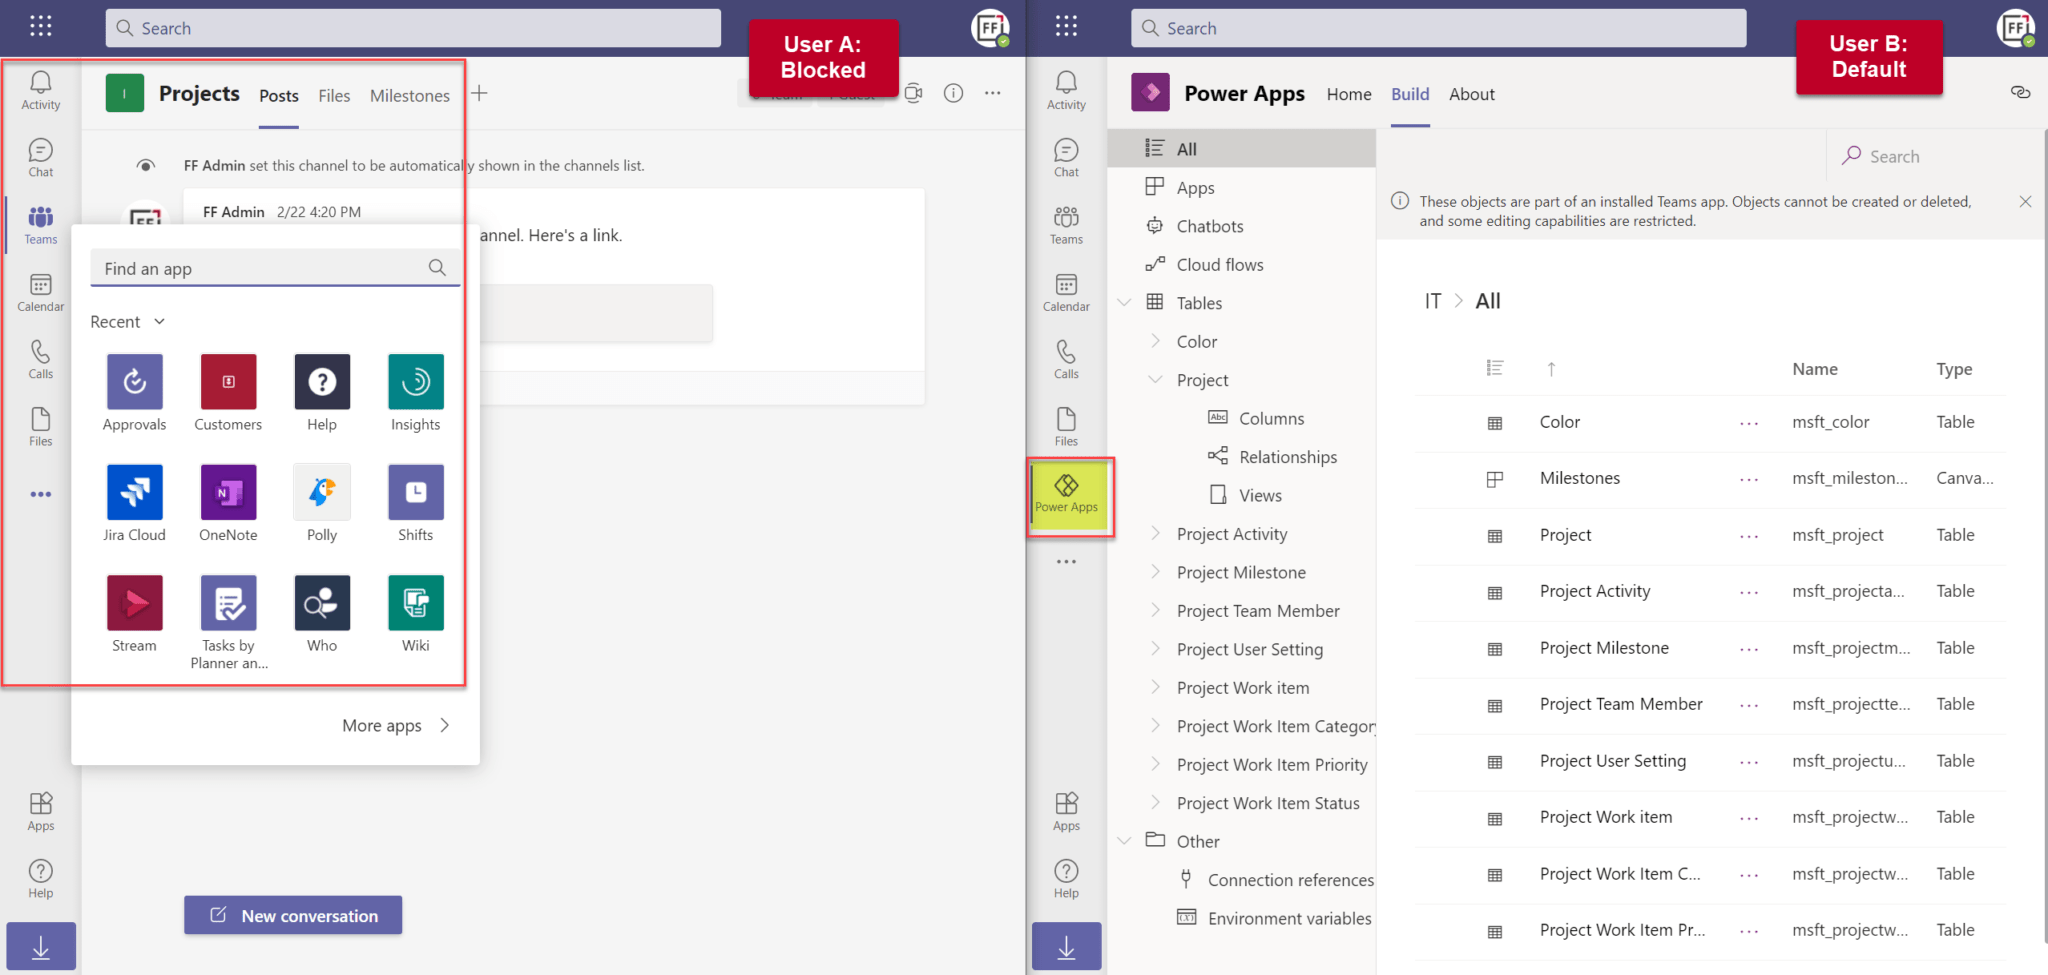Select the highlighted Power Apps pinned icon

(1067, 493)
